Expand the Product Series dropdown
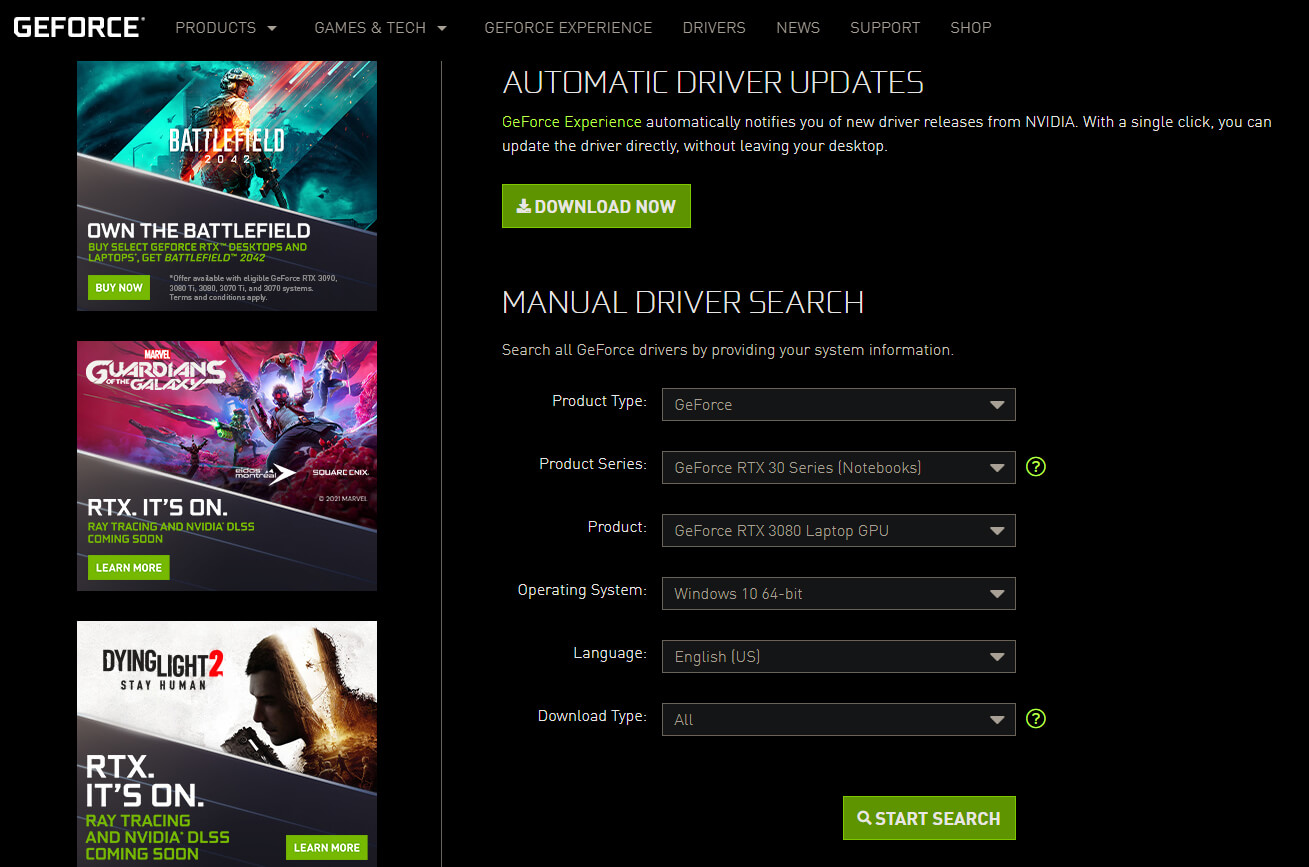The width and height of the screenshot is (1309, 867). coord(838,467)
